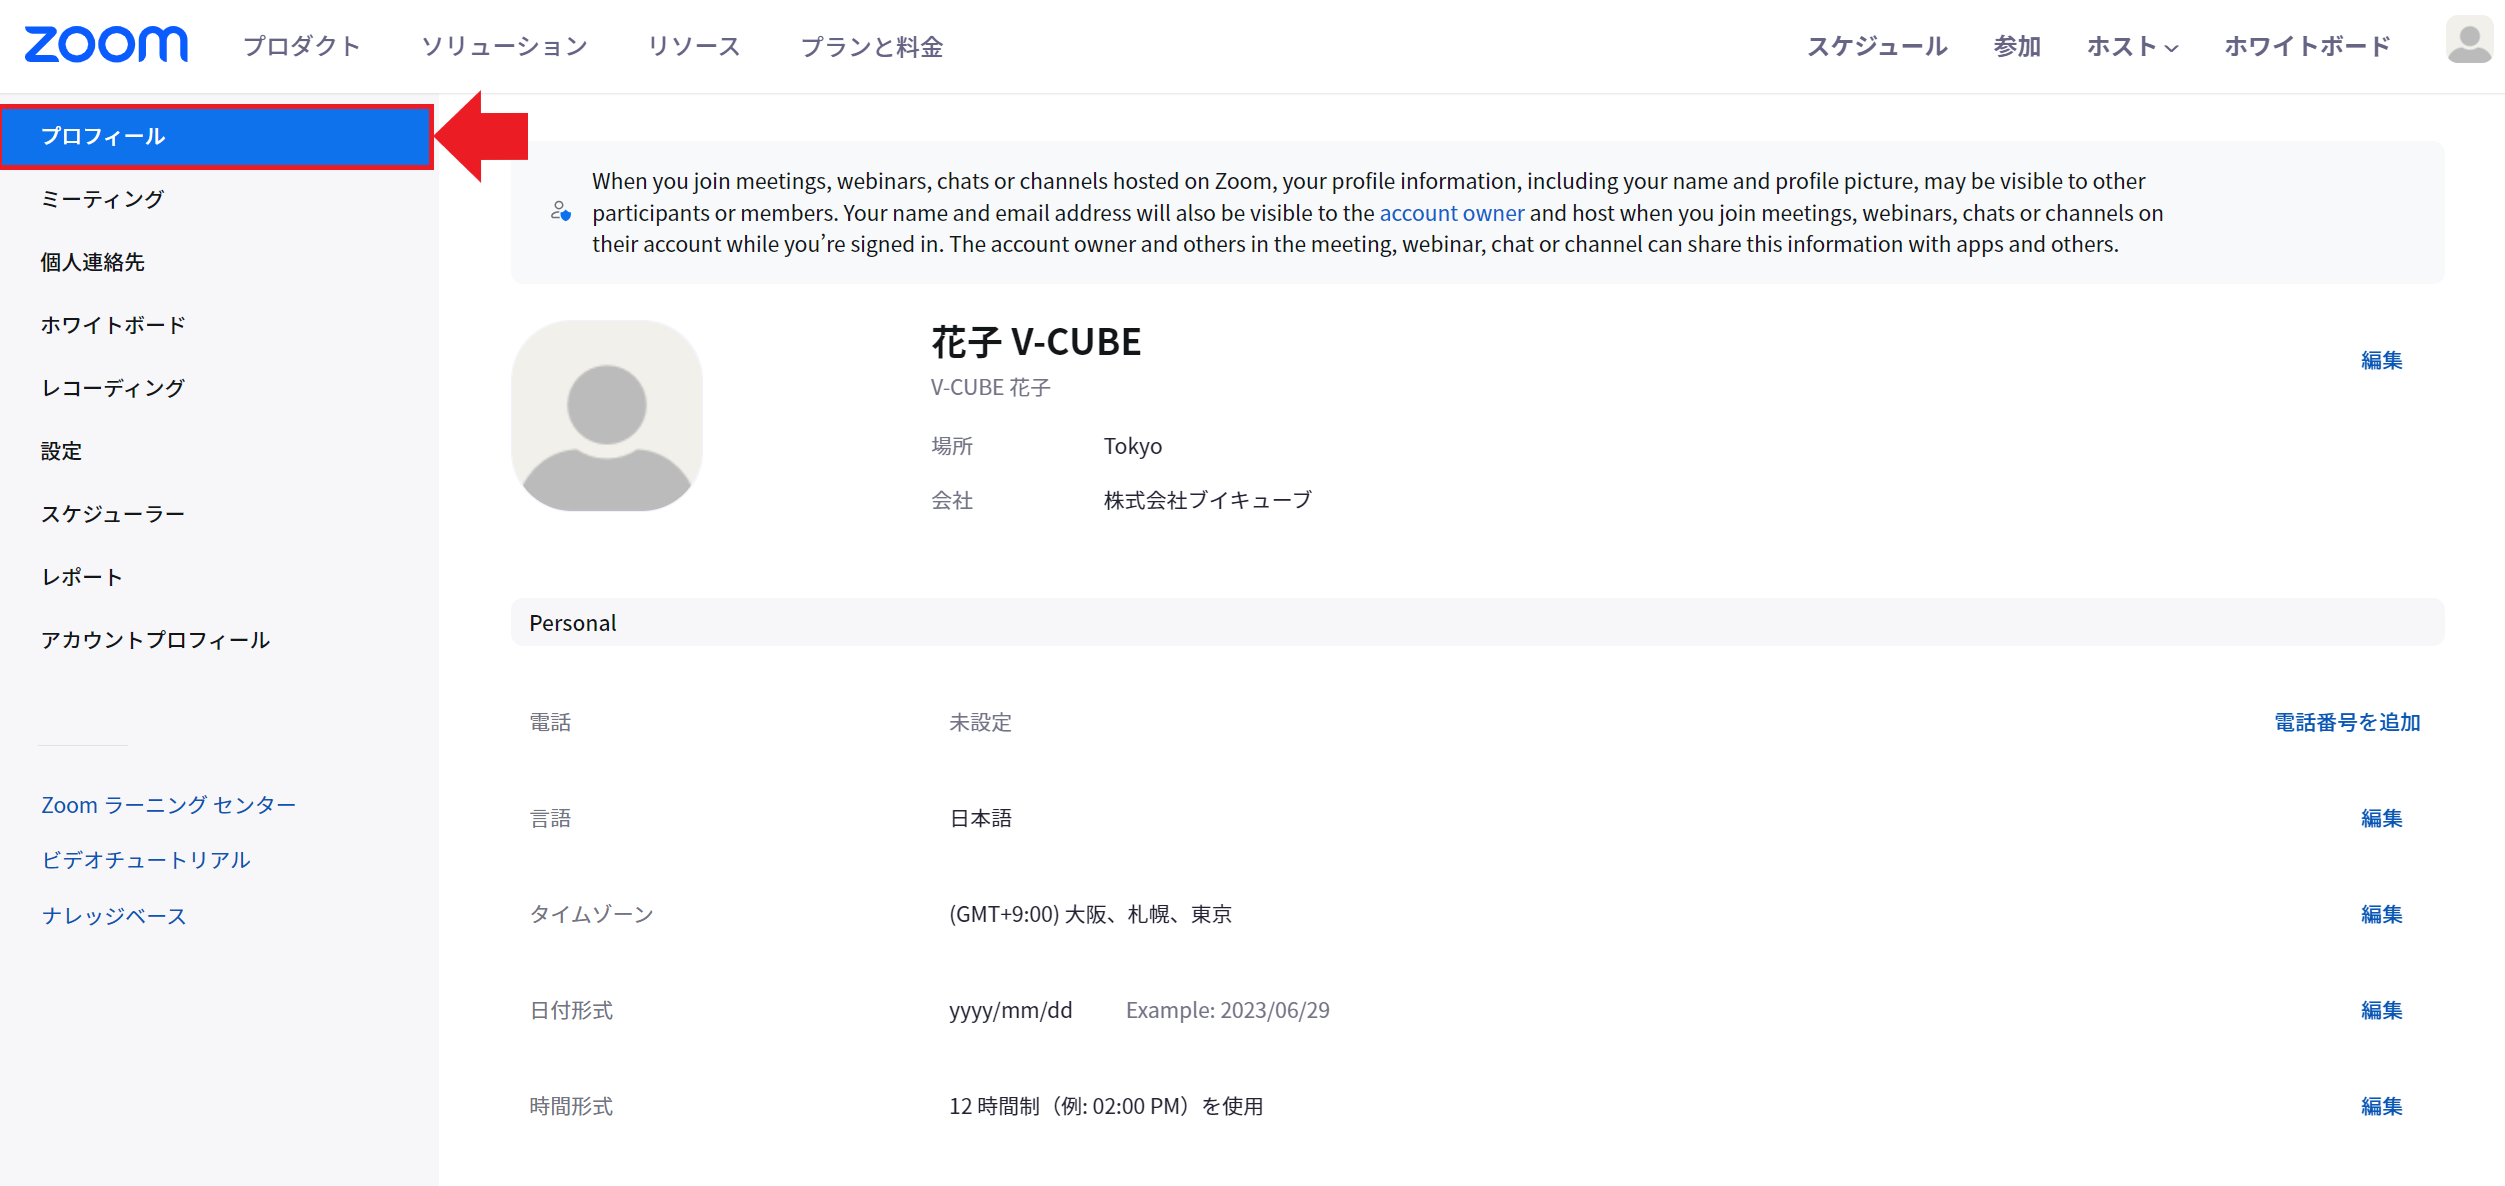Viewport: 2505px width, 1186px height.
Task: Open スケジューラー in the sidebar
Action: coord(113,514)
